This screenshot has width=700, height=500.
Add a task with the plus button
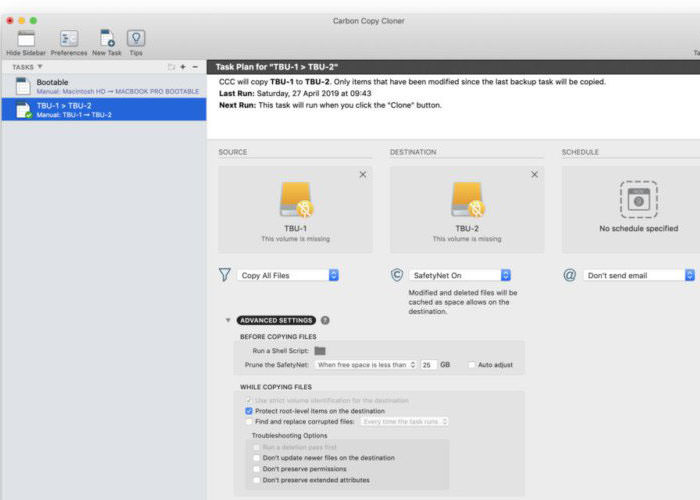pyautogui.click(x=183, y=67)
